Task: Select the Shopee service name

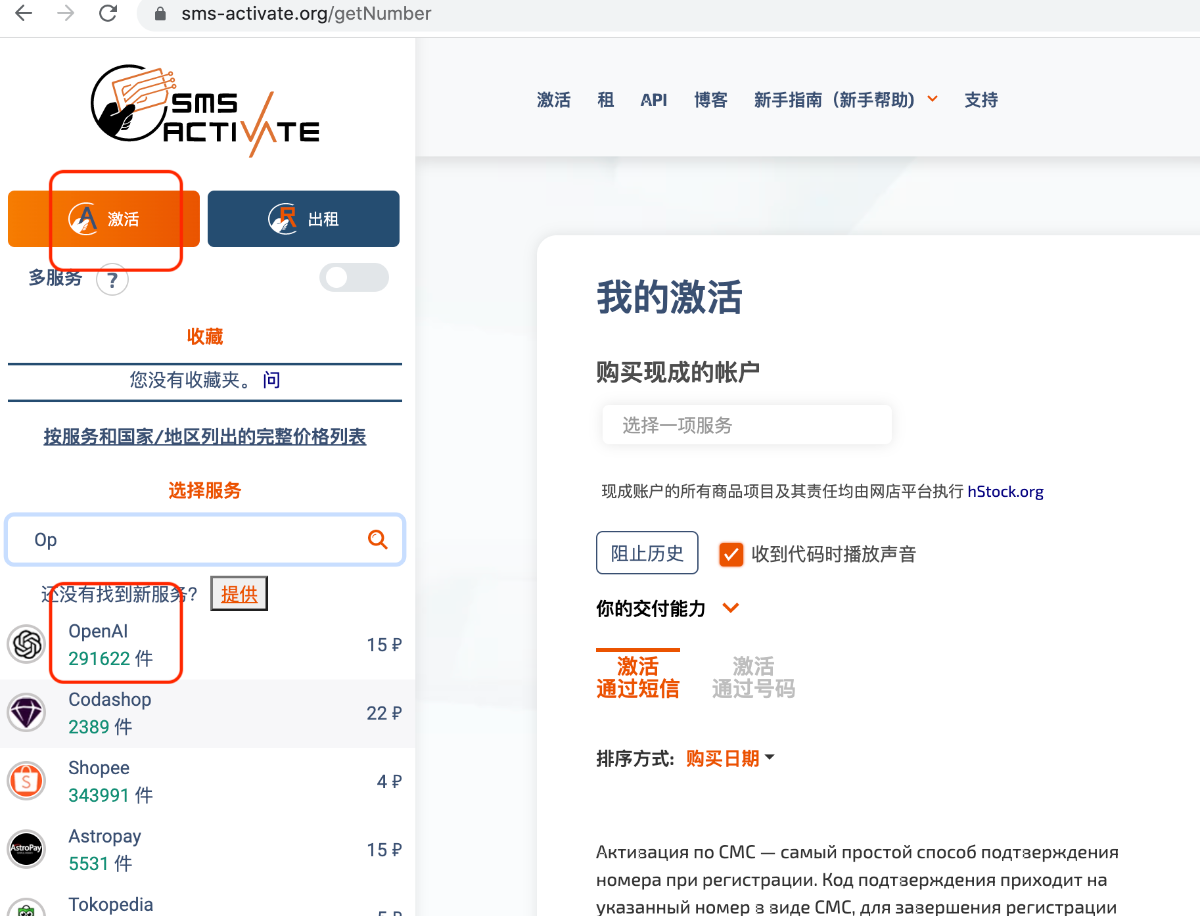Action: 99,768
